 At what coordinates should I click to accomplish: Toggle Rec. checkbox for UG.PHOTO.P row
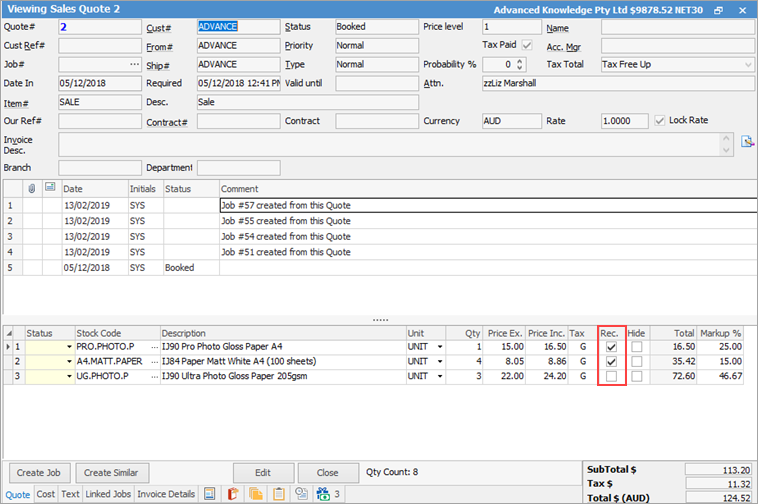click(611, 376)
